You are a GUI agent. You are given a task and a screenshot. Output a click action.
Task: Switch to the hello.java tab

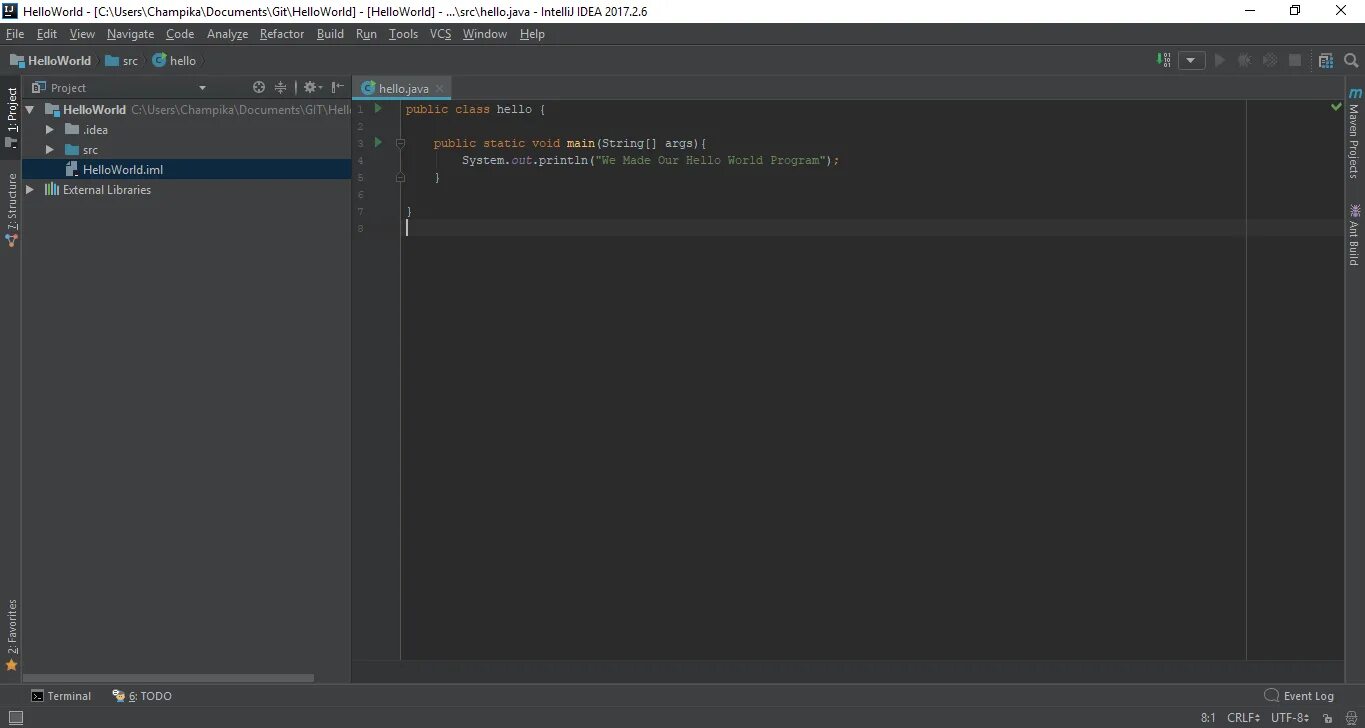coord(403,88)
